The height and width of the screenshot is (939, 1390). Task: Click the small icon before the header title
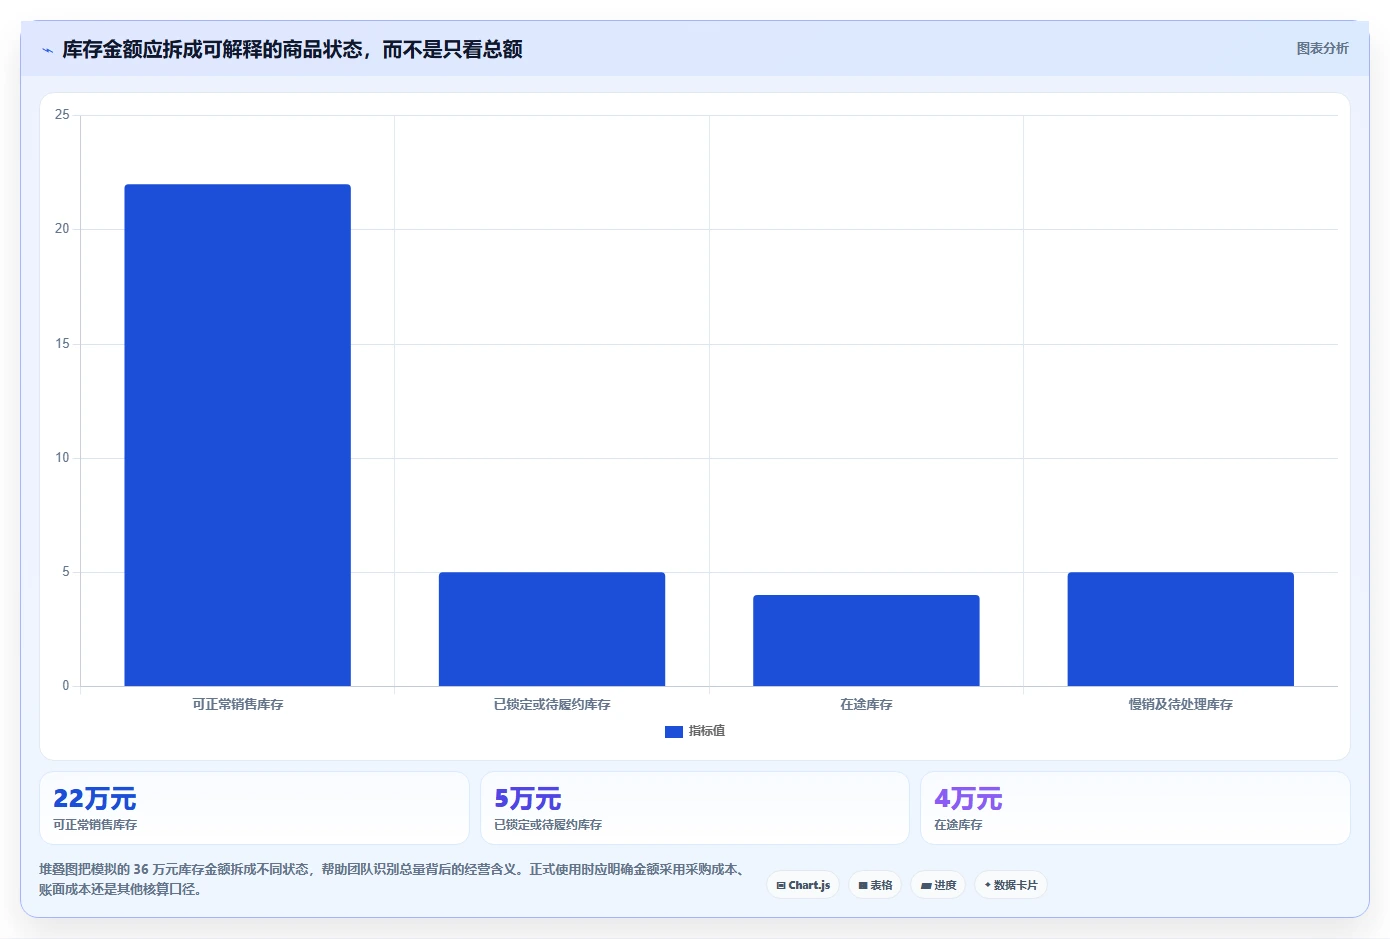coord(47,50)
